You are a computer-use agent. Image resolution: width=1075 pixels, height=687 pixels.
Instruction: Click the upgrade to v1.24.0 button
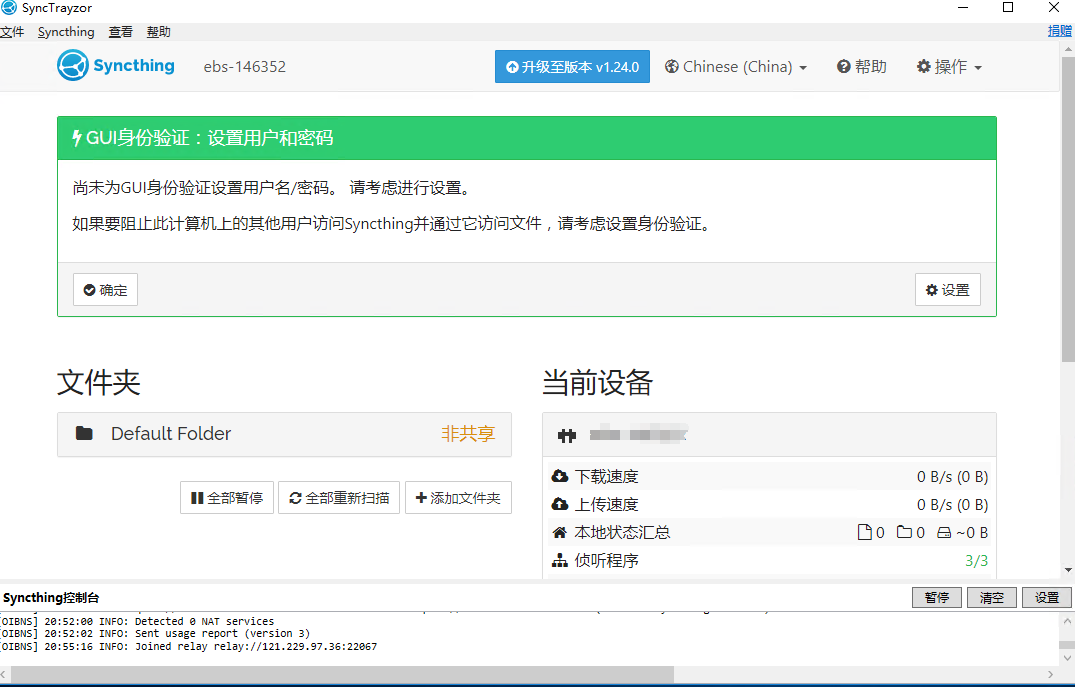pyautogui.click(x=573, y=67)
